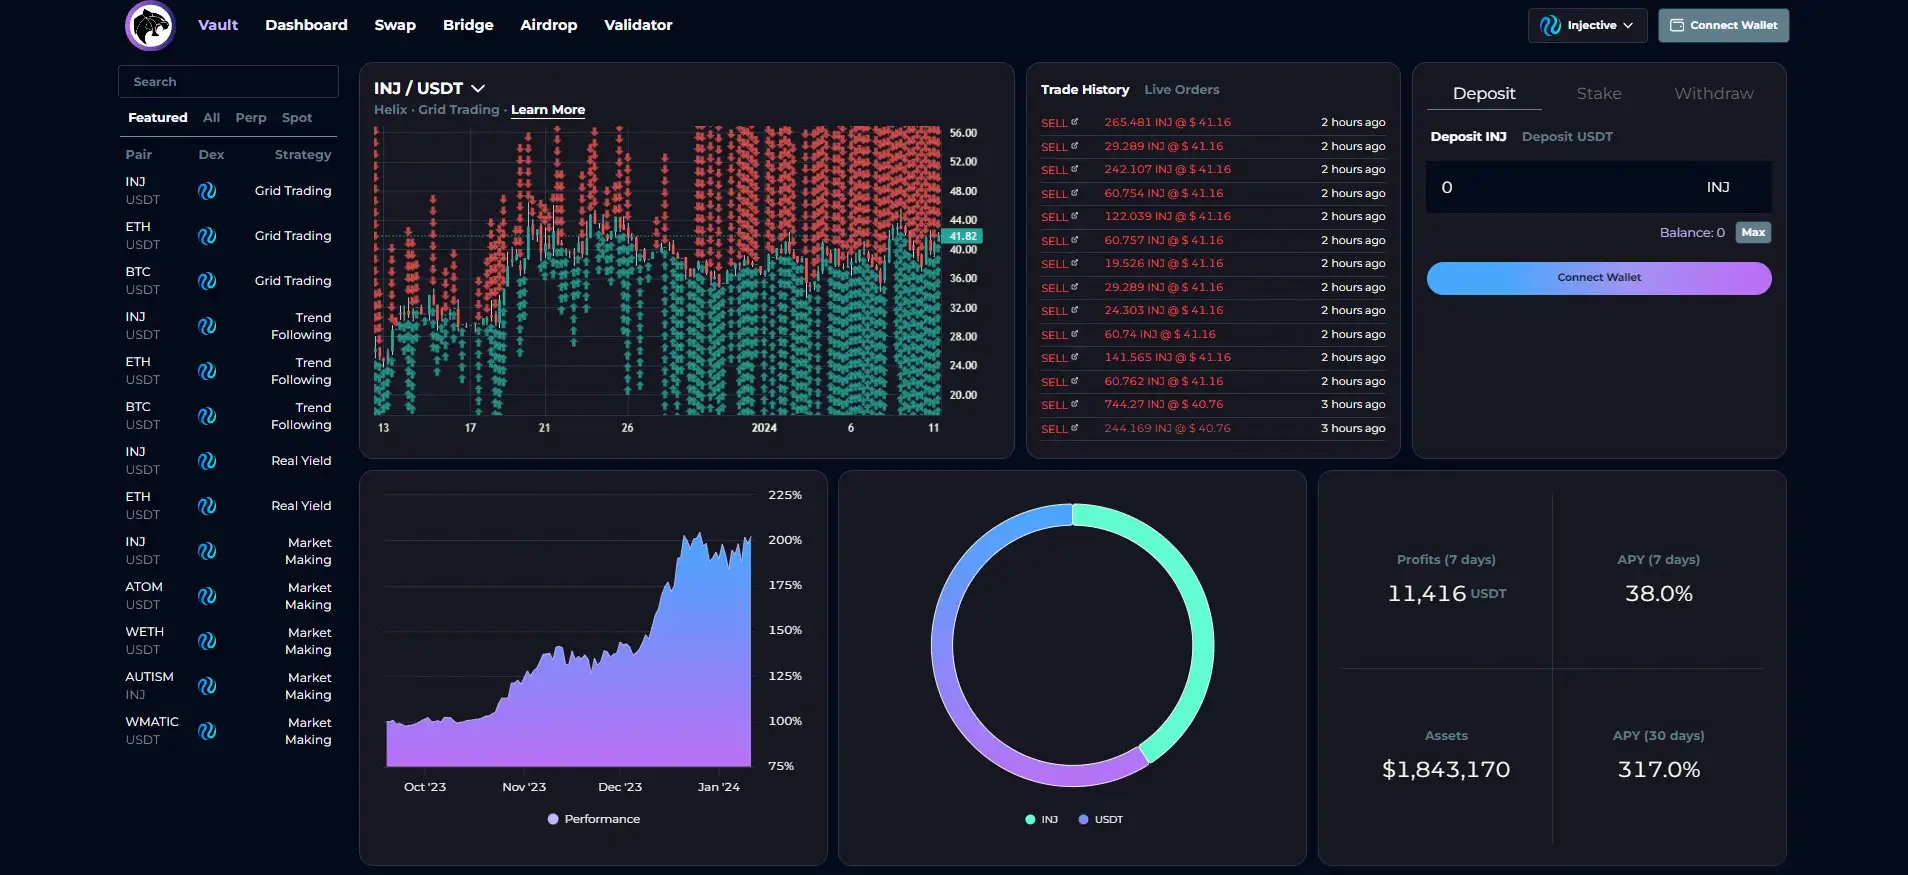Screen dimensions: 1908x875
Task: Open Live Orders tab
Action: [1181, 90]
